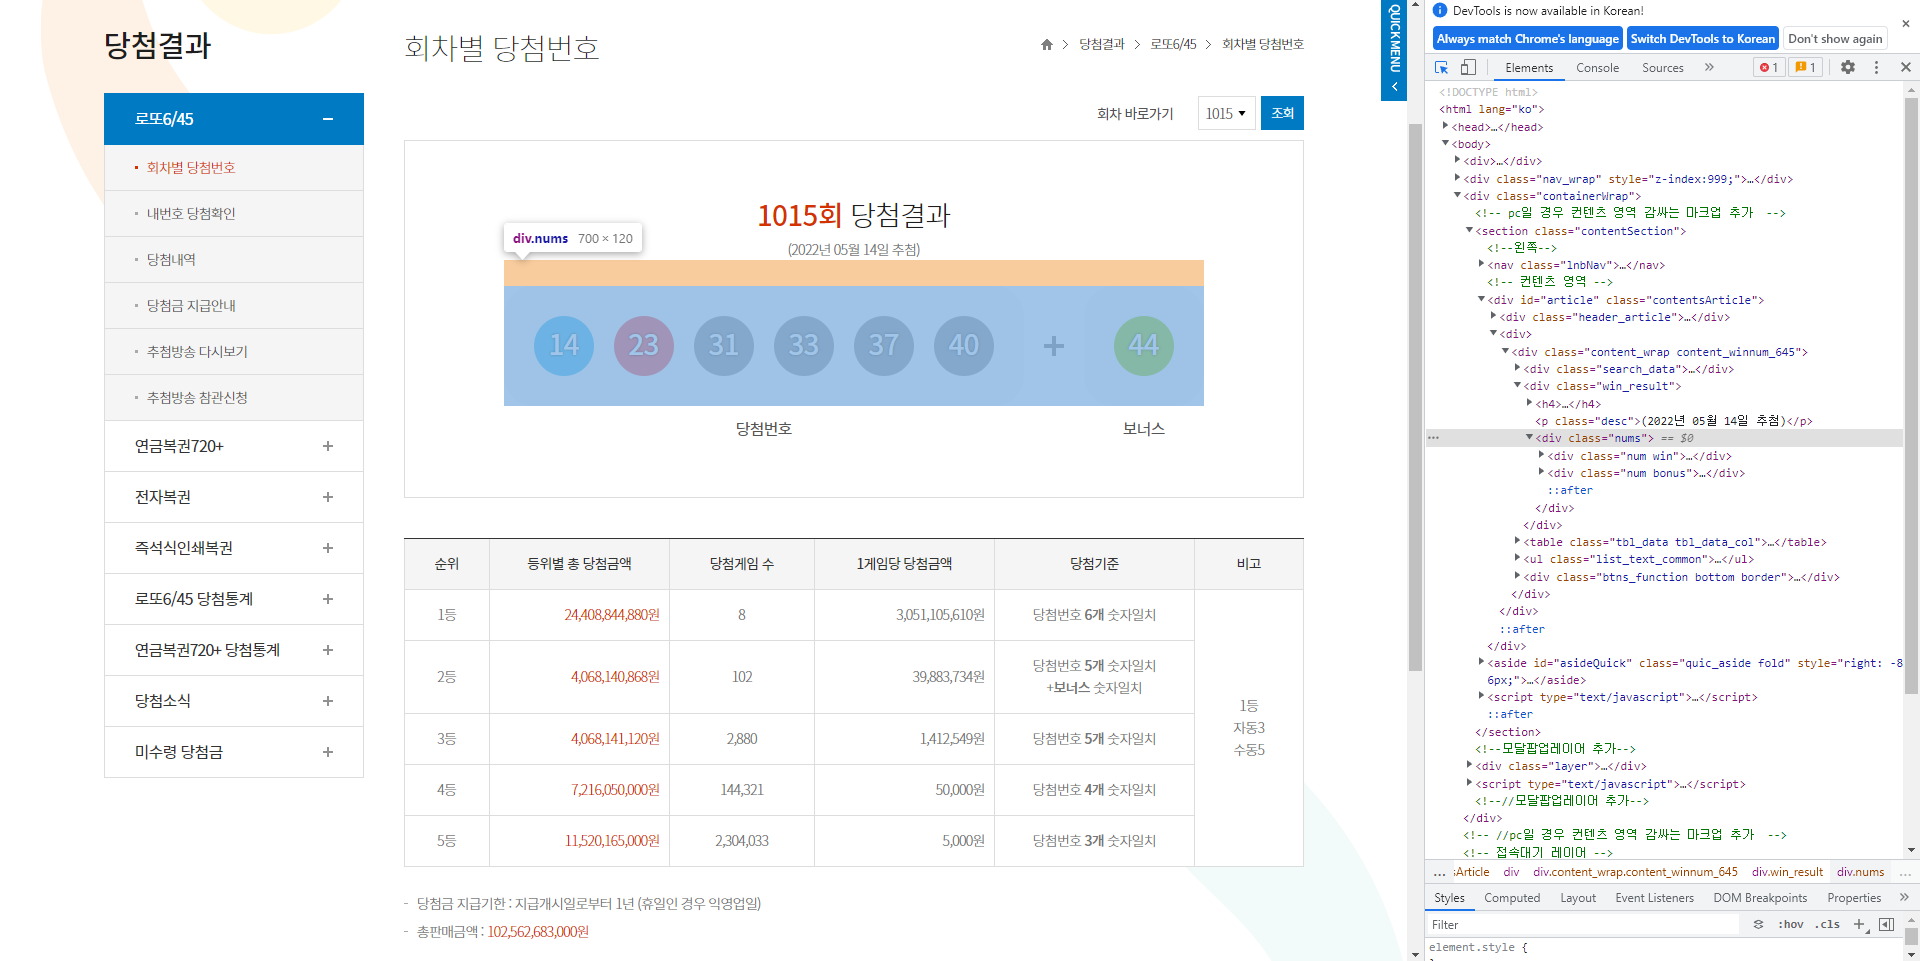Select the table tbl_data node in DOM tree
This screenshot has width=1920, height=961.
1675,542
